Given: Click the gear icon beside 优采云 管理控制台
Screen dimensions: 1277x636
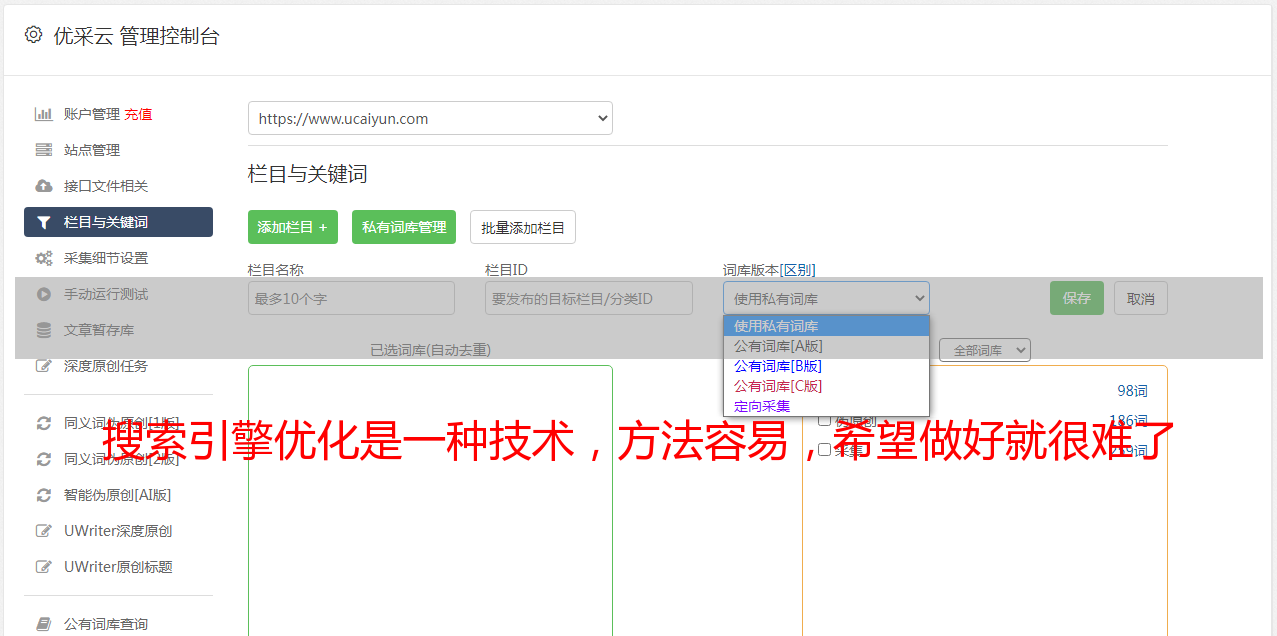Looking at the screenshot, I should [34, 35].
